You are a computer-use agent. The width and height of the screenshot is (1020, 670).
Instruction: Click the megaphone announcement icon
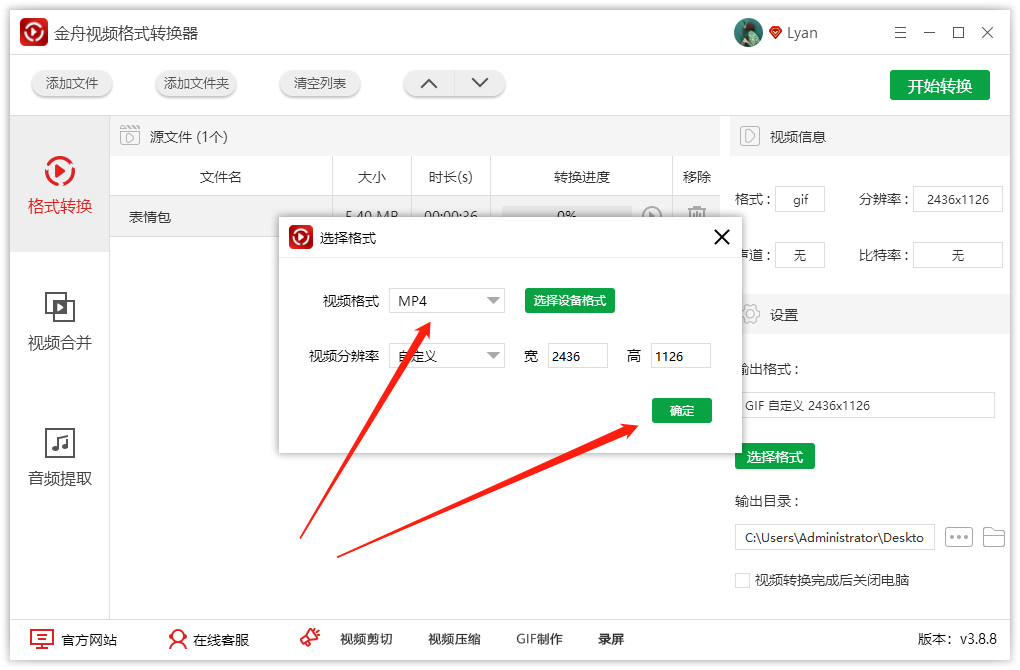pyautogui.click(x=310, y=637)
